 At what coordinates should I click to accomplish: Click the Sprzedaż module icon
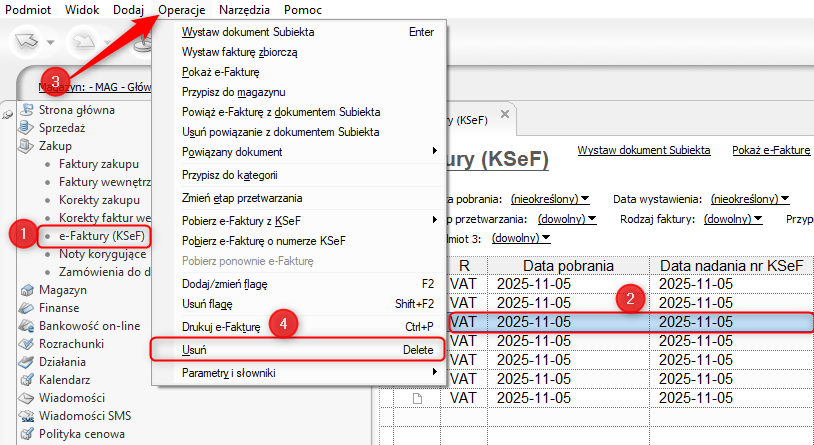28,128
